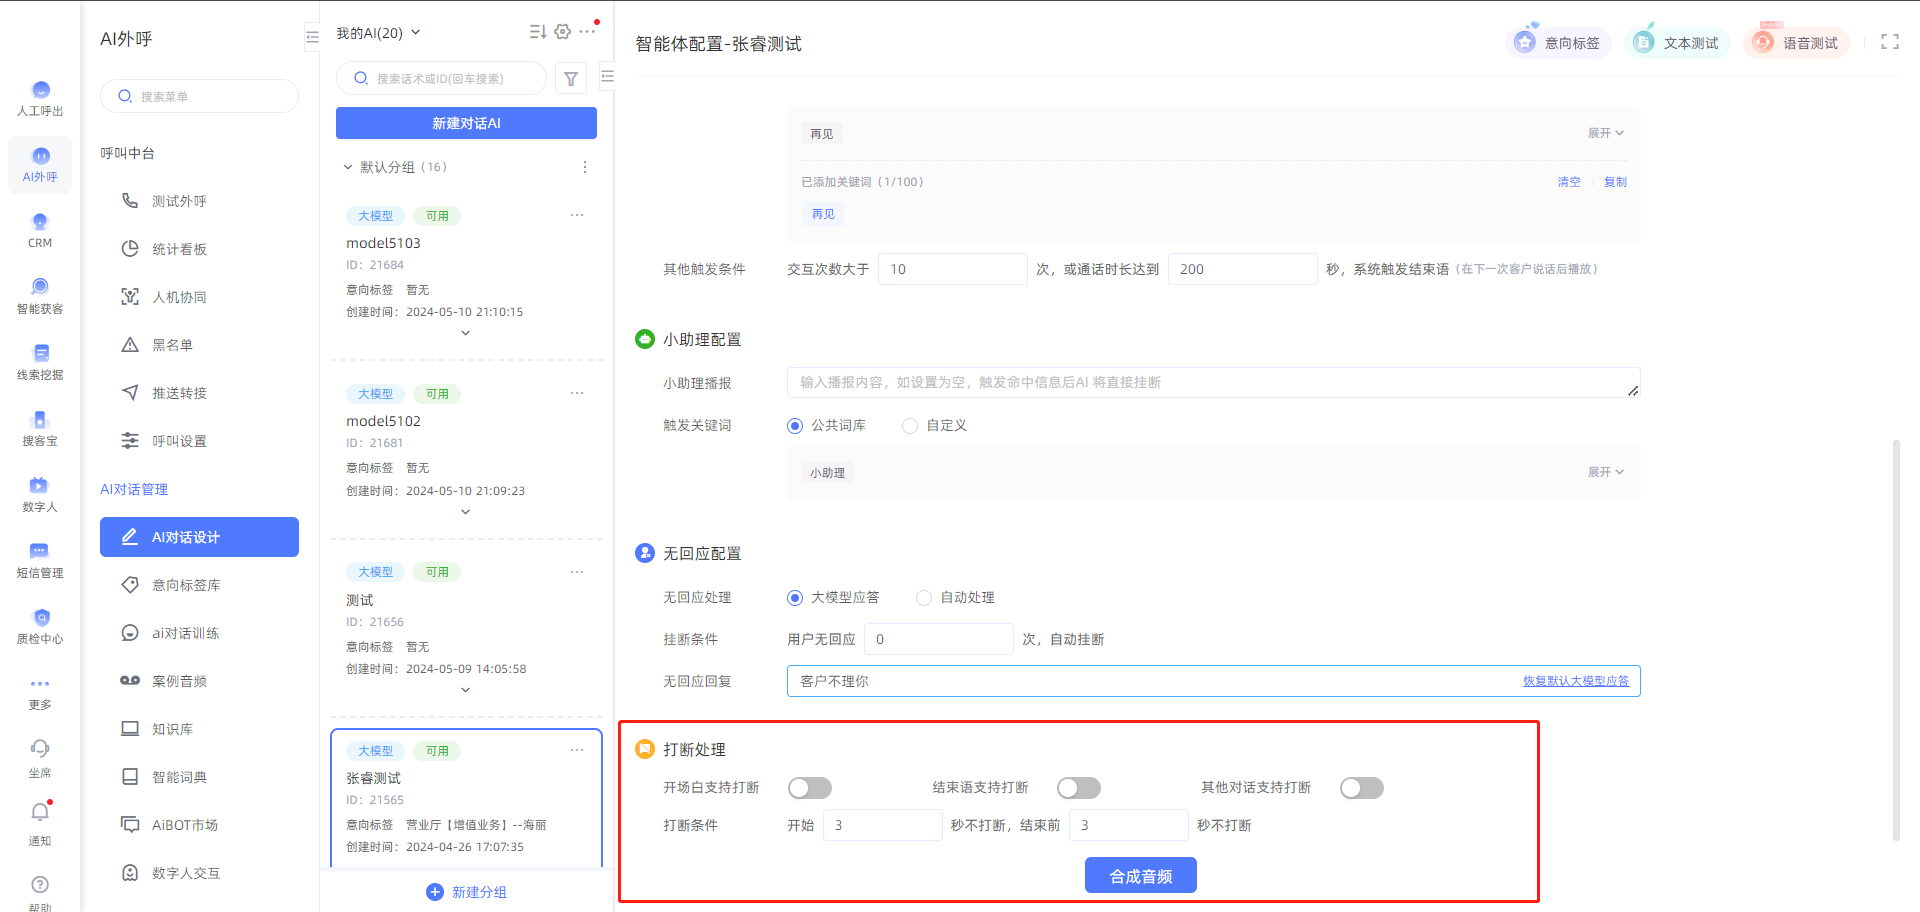1920x912 pixels.
Task: Click 小助理播报 text area
Action: click(x=1213, y=383)
